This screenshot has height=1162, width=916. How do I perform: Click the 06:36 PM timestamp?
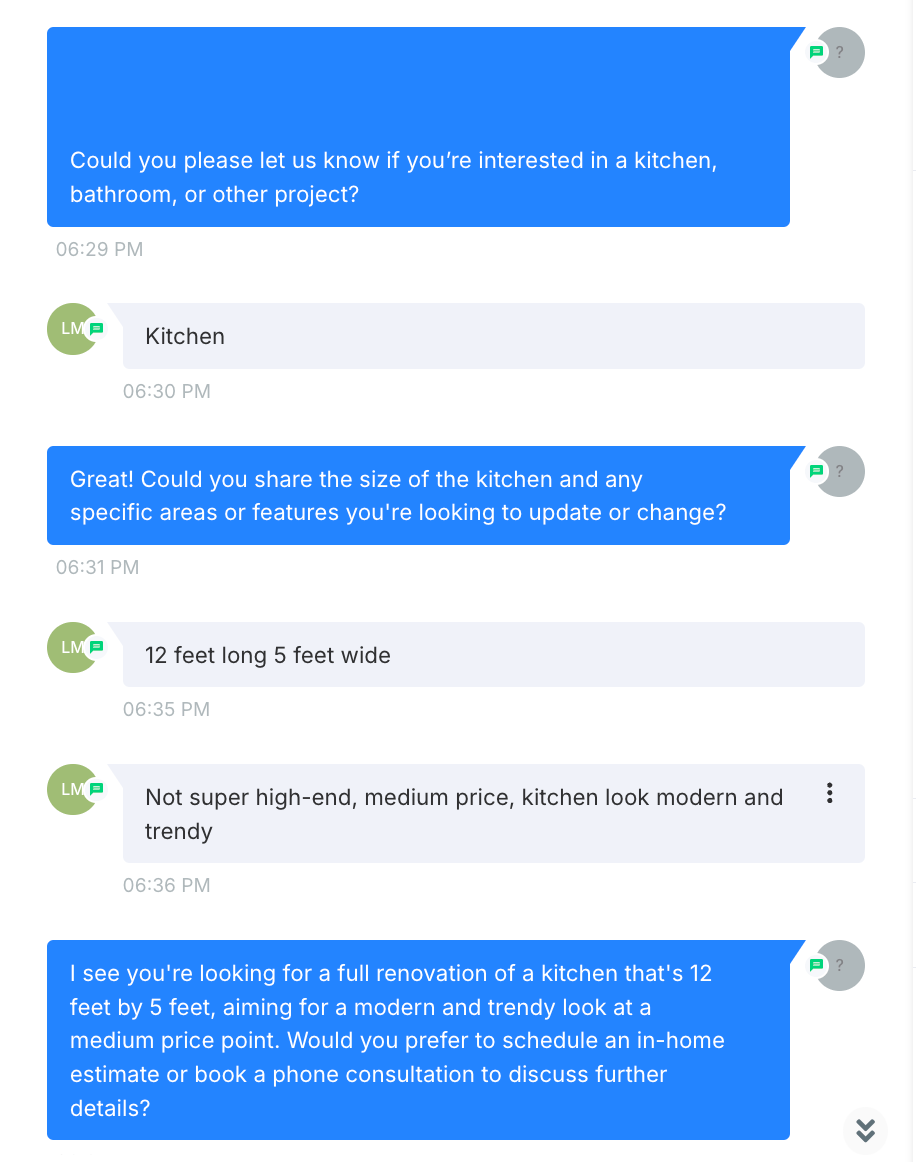pos(167,886)
